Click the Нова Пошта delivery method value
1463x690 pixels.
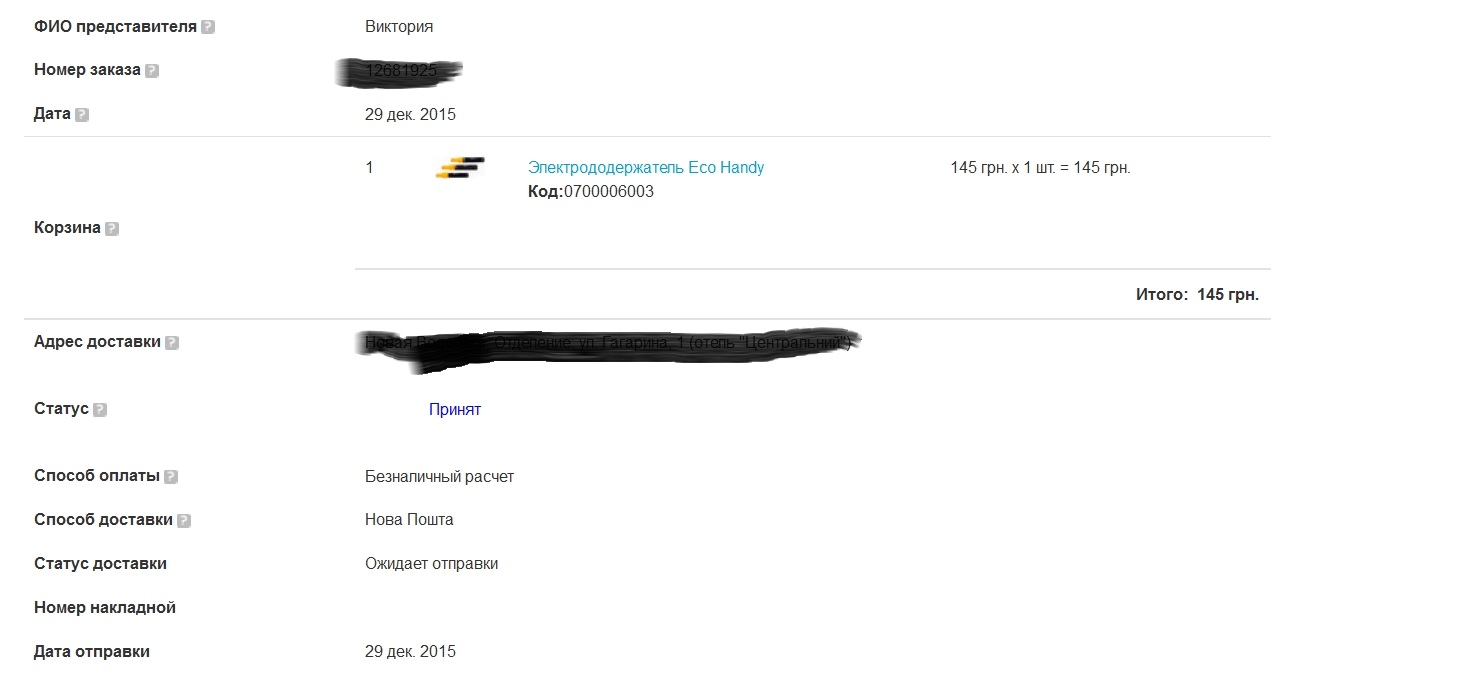tap(409, 520)
